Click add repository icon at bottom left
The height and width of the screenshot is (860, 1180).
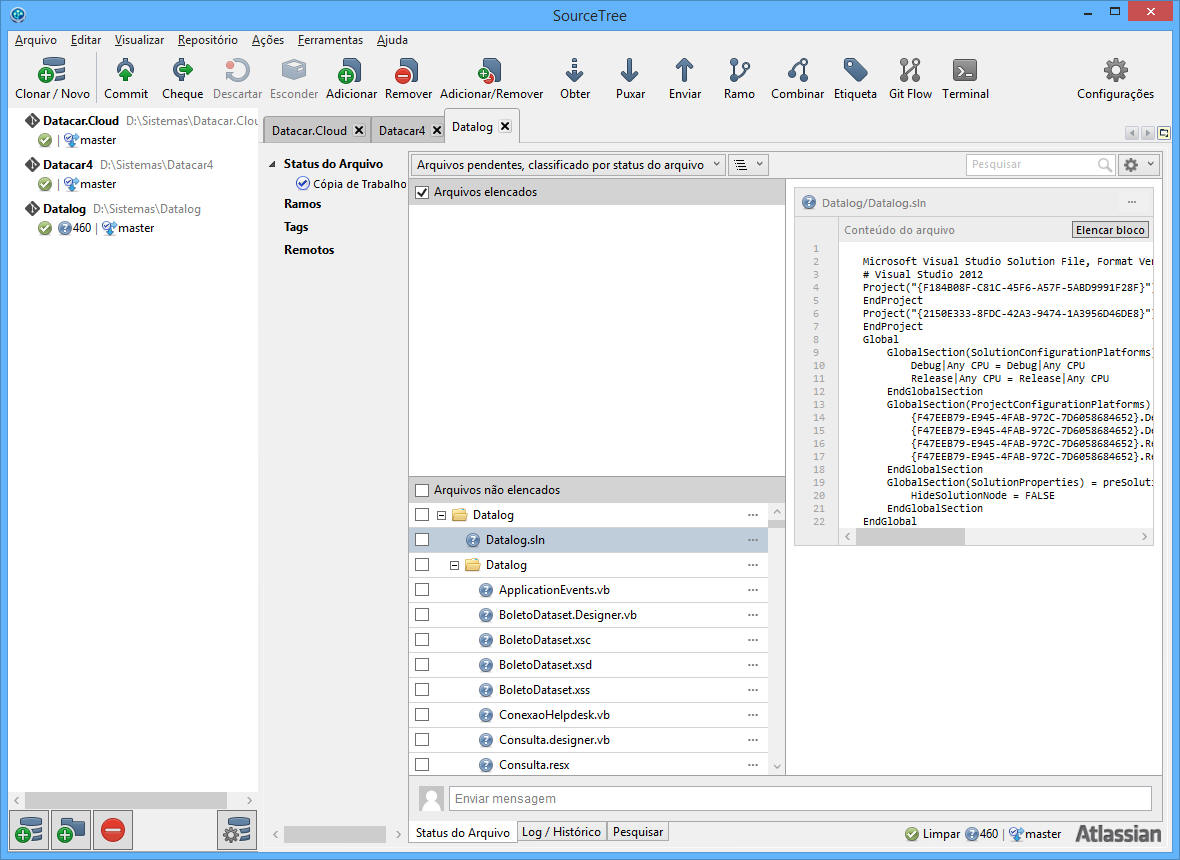click(29, 830)
